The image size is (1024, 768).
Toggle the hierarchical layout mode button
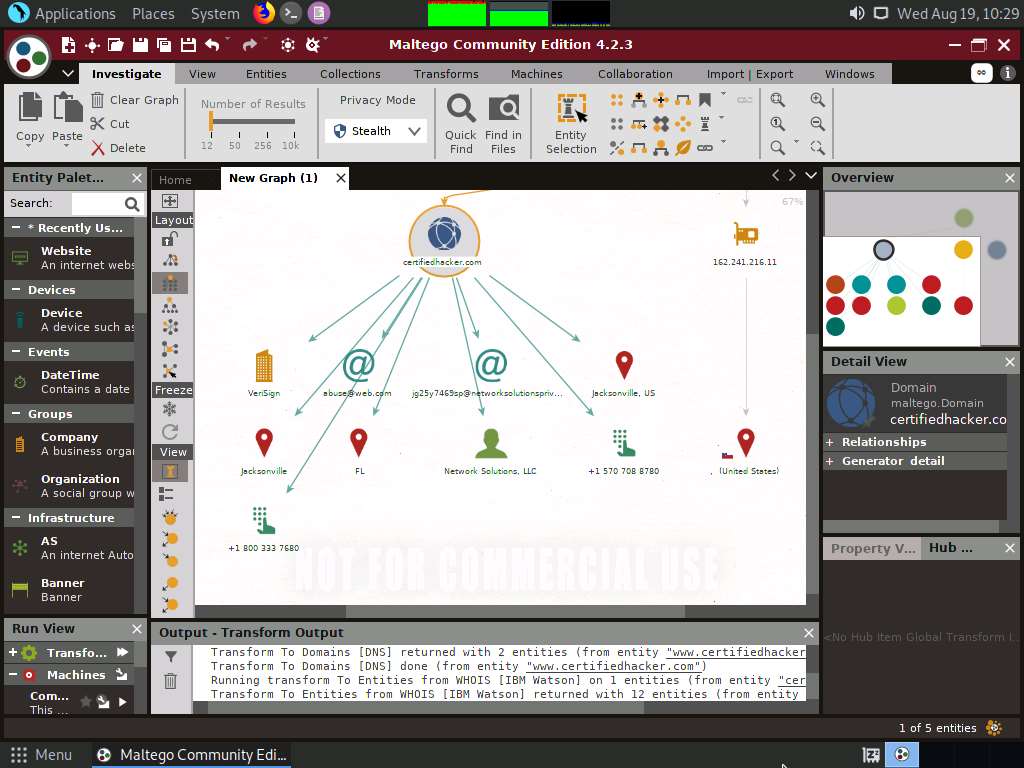click(x=170, y=306)
